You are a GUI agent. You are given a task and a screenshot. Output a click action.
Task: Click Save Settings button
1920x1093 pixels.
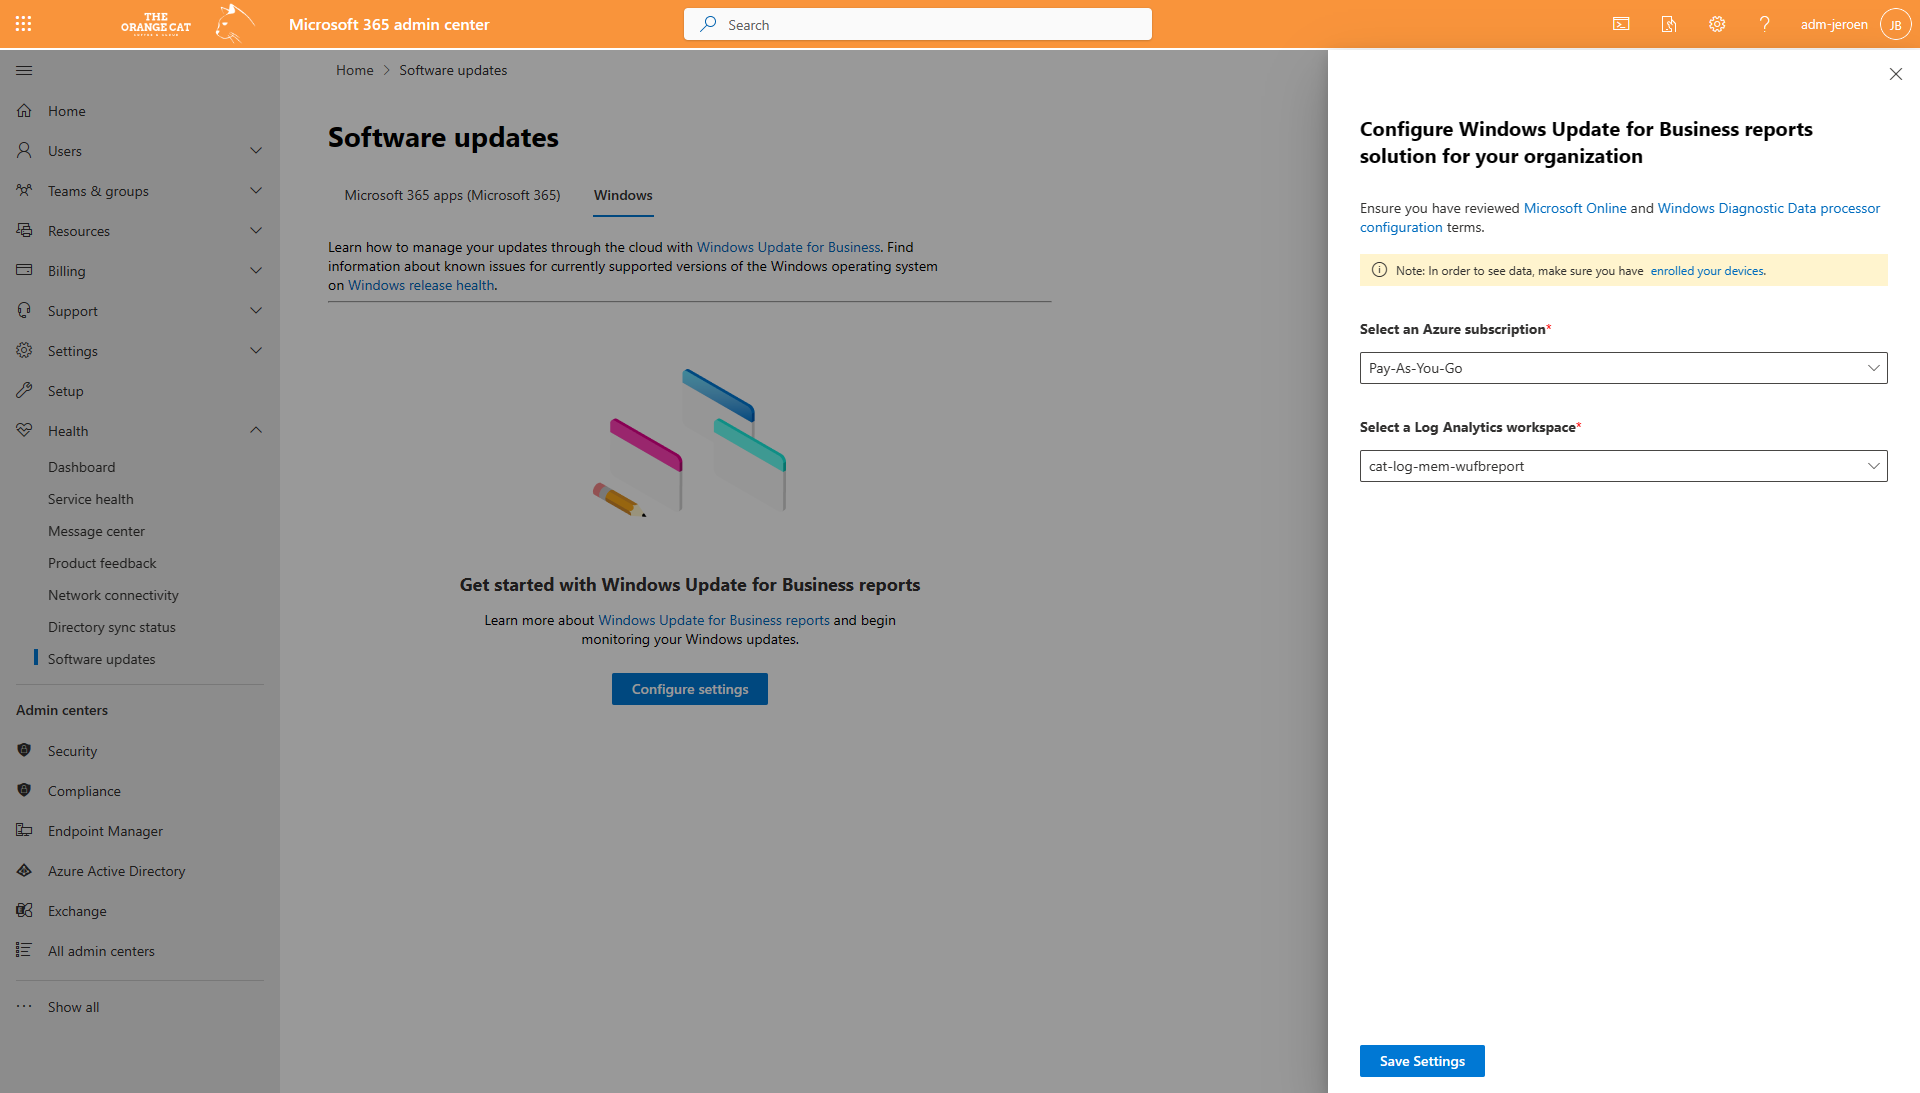tap(1422, 1061)
